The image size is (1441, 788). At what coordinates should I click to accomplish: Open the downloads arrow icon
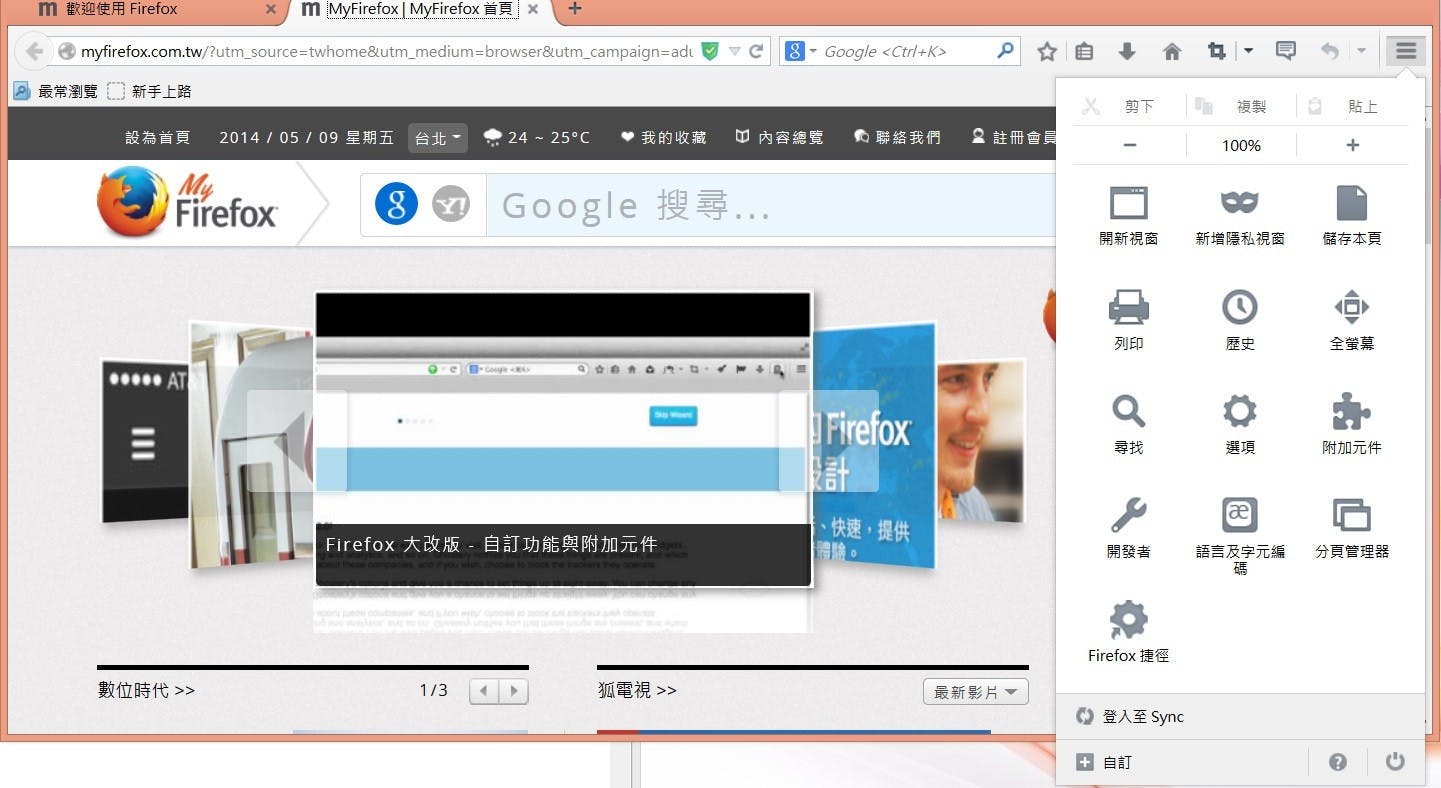click(1127, 51)
